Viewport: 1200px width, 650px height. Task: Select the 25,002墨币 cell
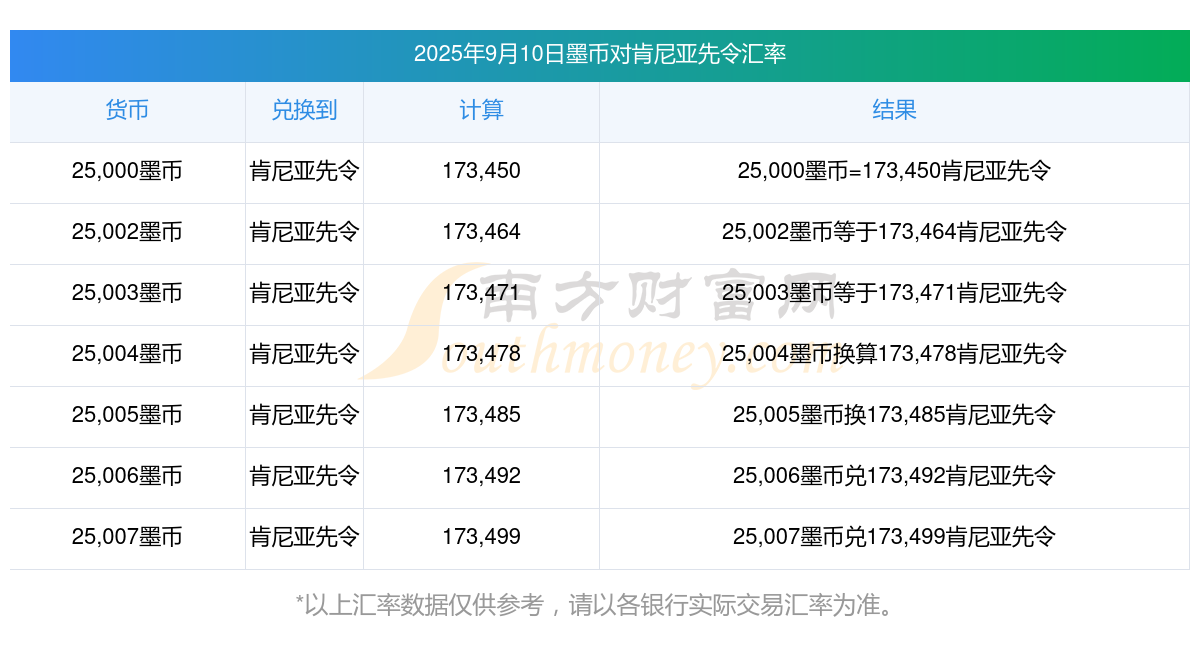(x=127, y=232)
